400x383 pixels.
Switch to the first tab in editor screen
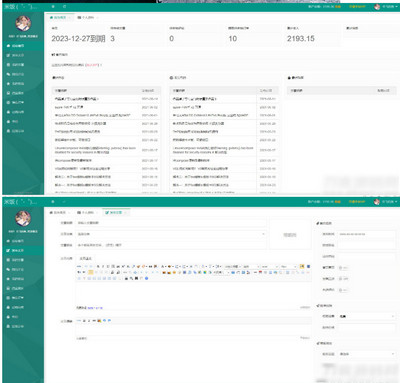tap(59, 212)
